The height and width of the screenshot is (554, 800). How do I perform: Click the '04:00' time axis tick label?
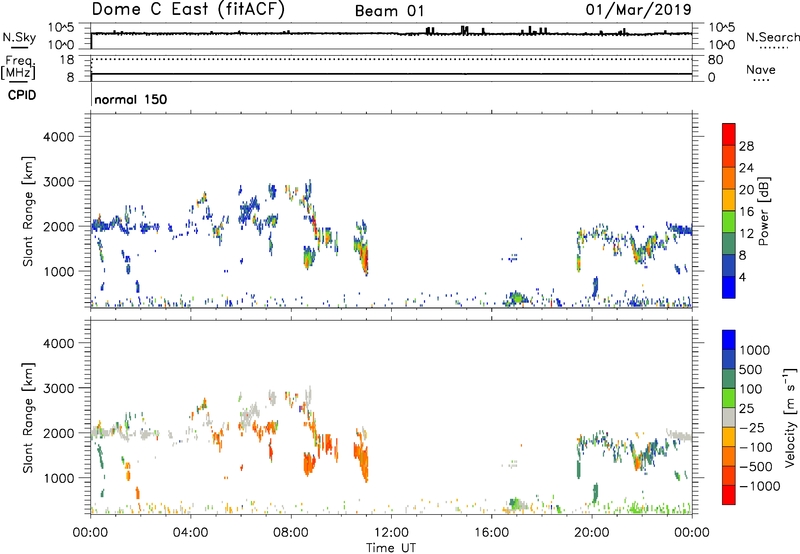190,533
